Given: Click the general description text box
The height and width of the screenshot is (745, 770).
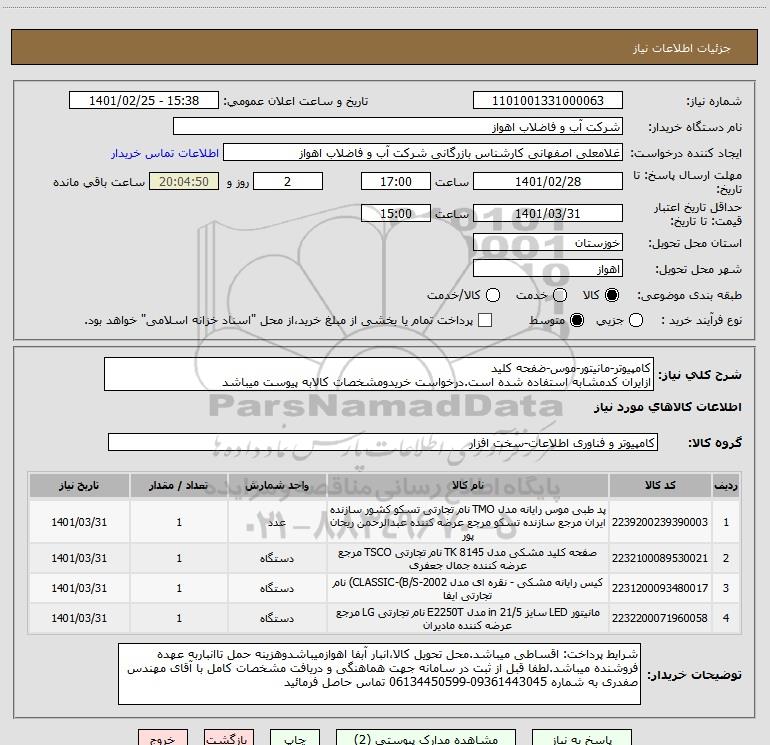Looking at the screenshot, I should (379, 374).
